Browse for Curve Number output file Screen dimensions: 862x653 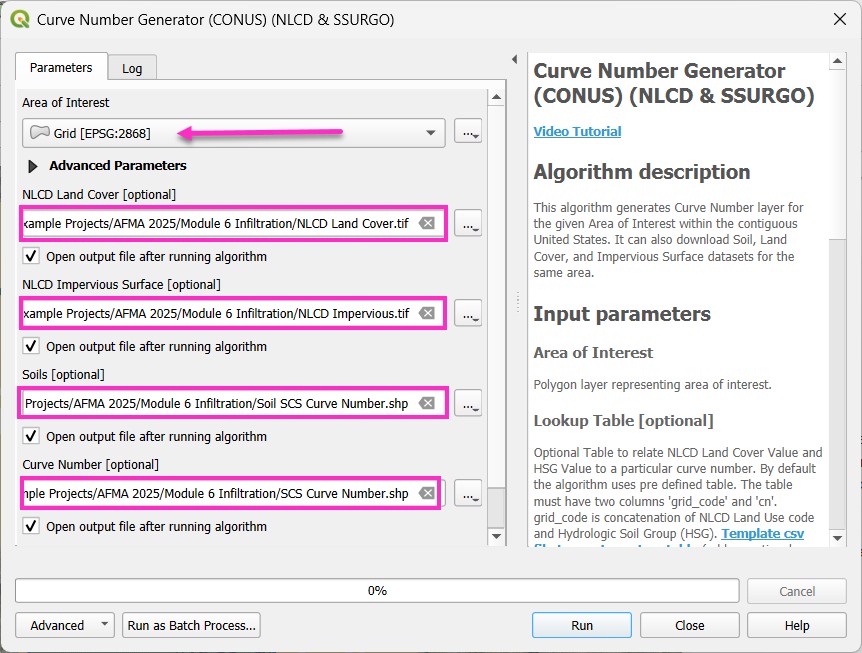coord(467,493)
